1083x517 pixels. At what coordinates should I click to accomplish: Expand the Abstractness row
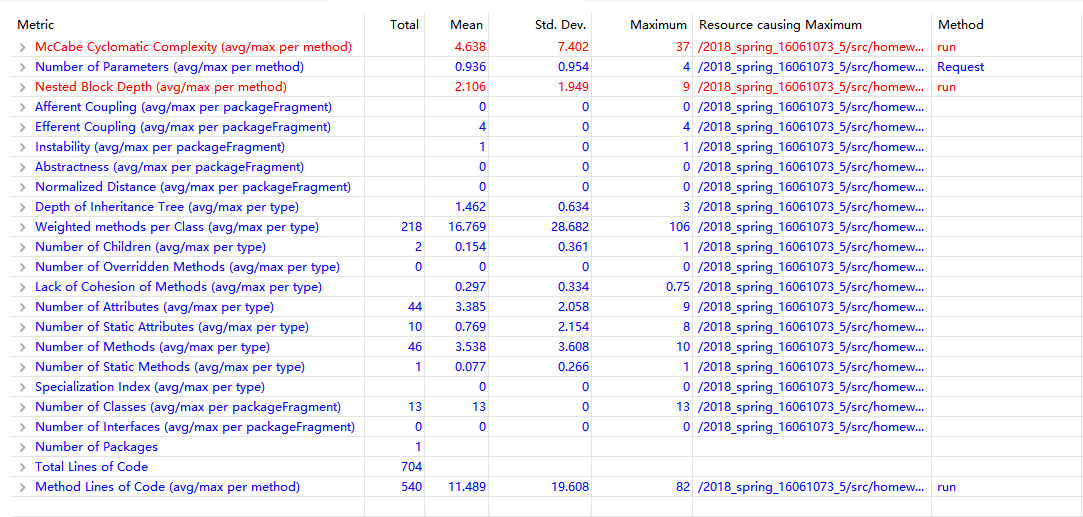click(x=23, y=167)
